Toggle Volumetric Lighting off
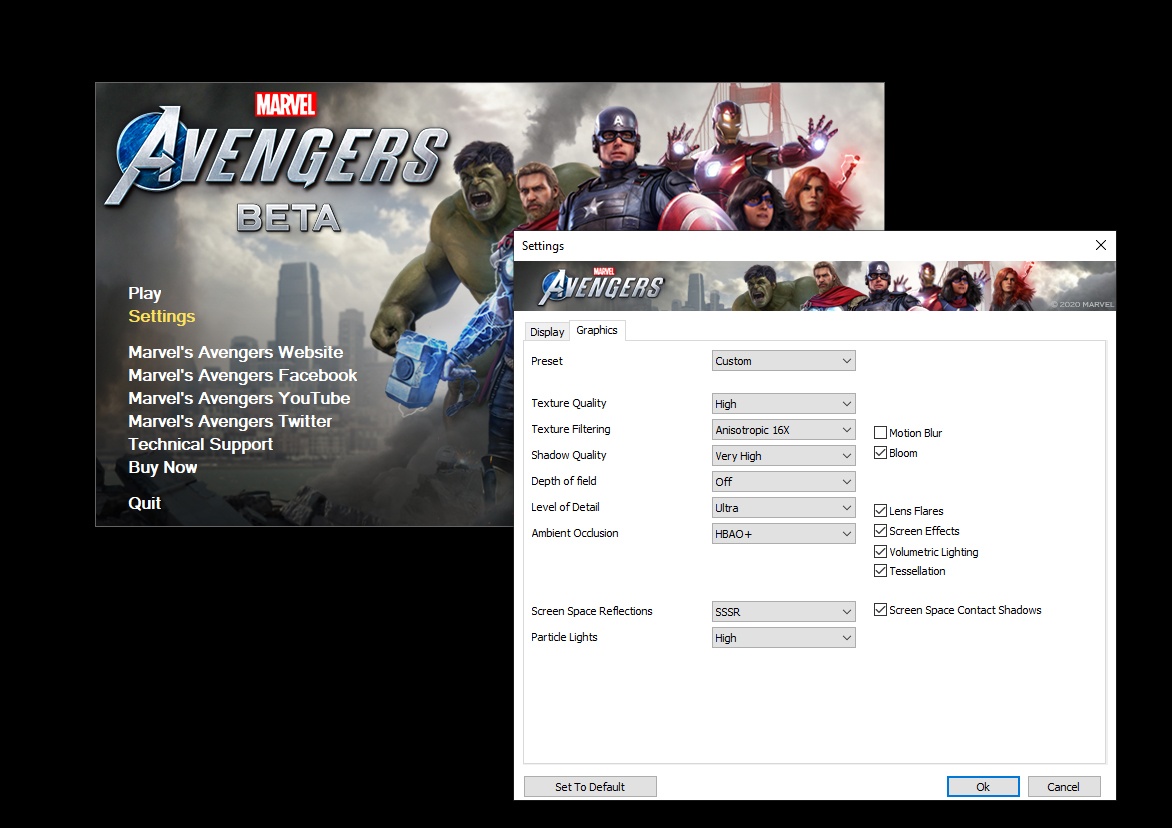Viewport: 1172px width, 828px height. pyautogui.click(x=881, y=552)
